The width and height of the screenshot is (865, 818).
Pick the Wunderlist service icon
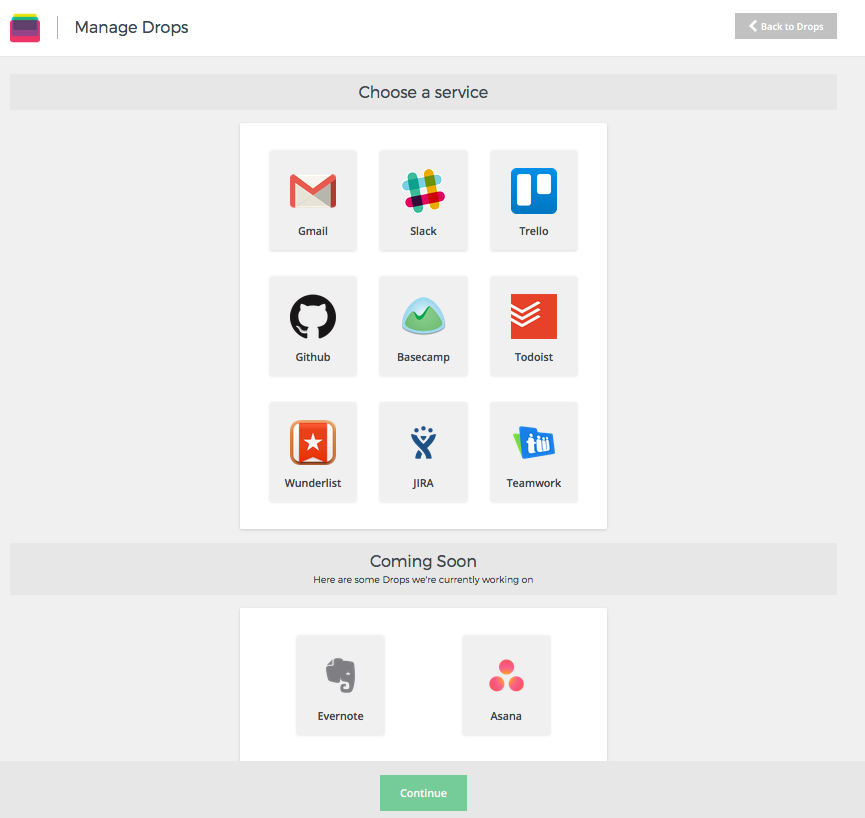click(313, 442)
